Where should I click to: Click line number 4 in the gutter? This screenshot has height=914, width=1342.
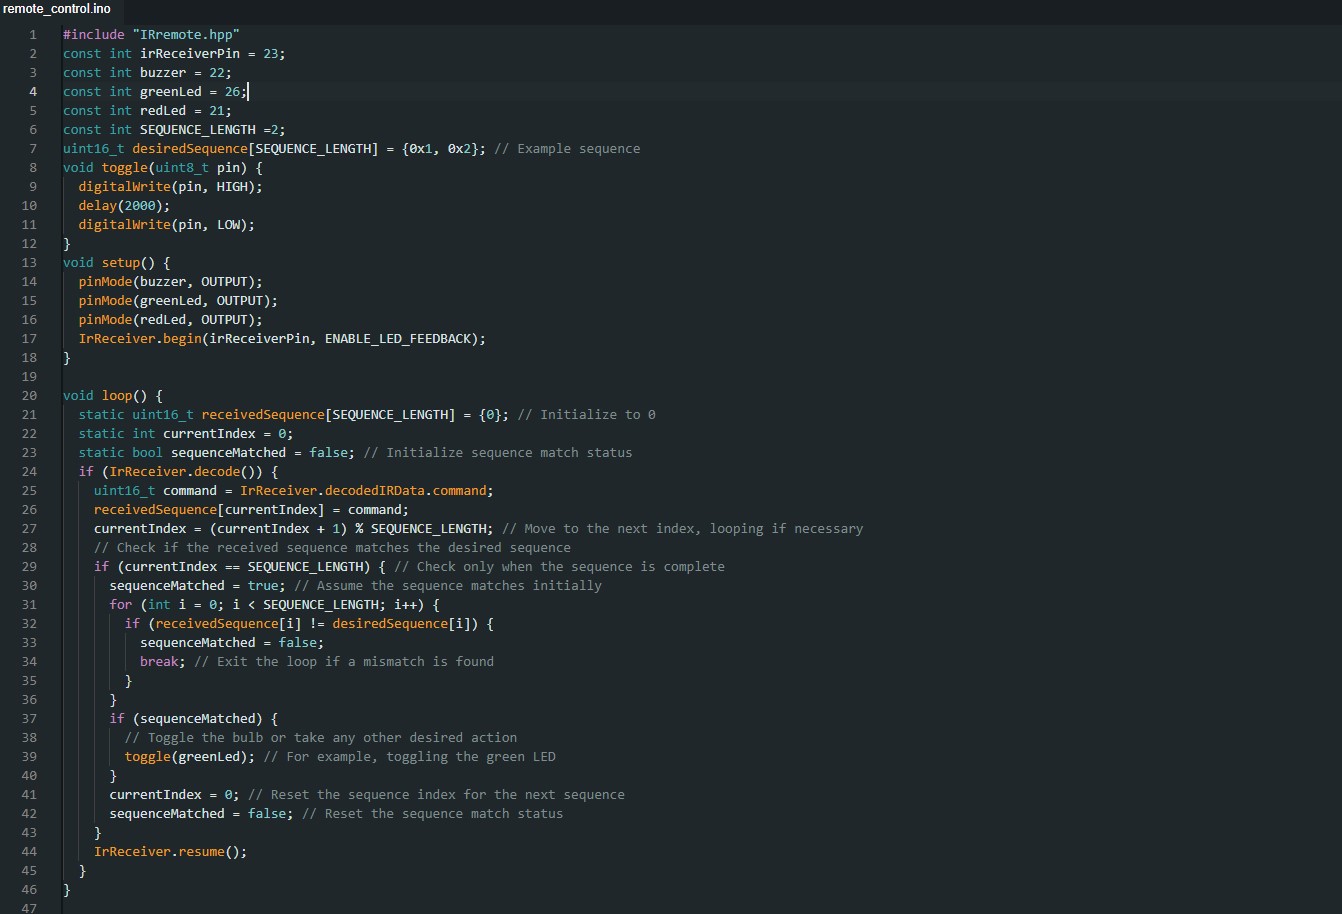[33, 91]
